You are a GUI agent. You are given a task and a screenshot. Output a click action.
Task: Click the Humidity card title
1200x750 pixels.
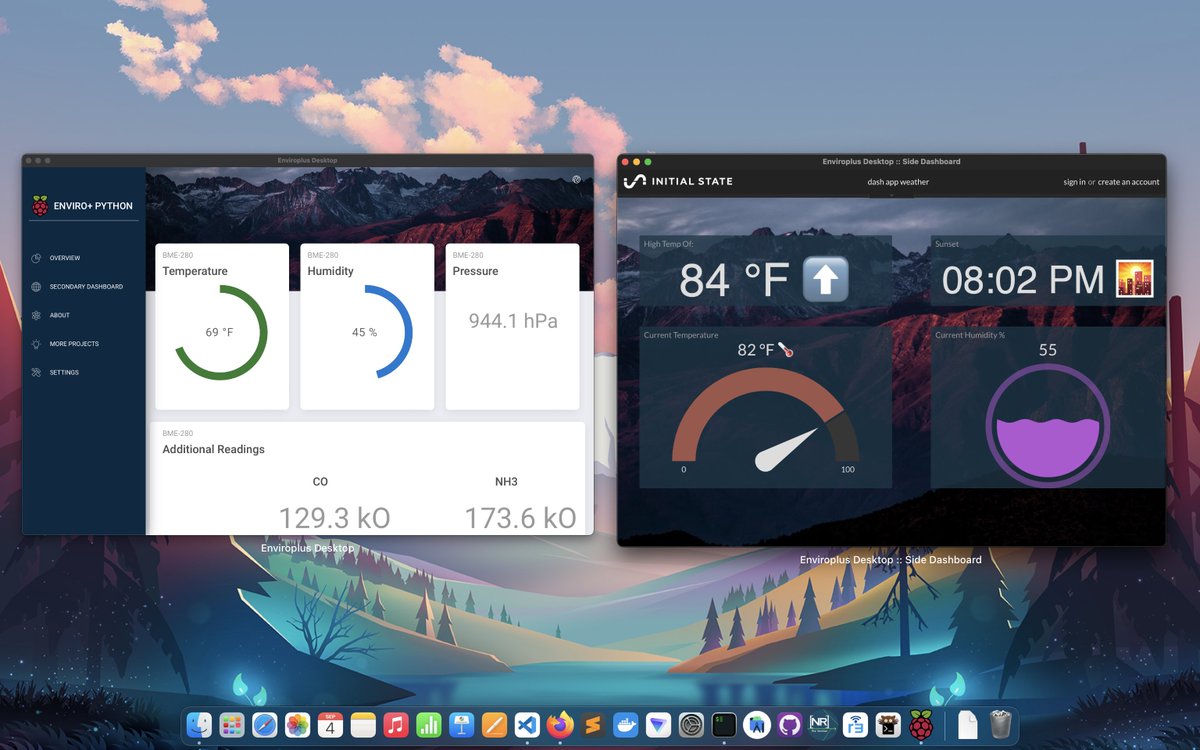[330, 271]
